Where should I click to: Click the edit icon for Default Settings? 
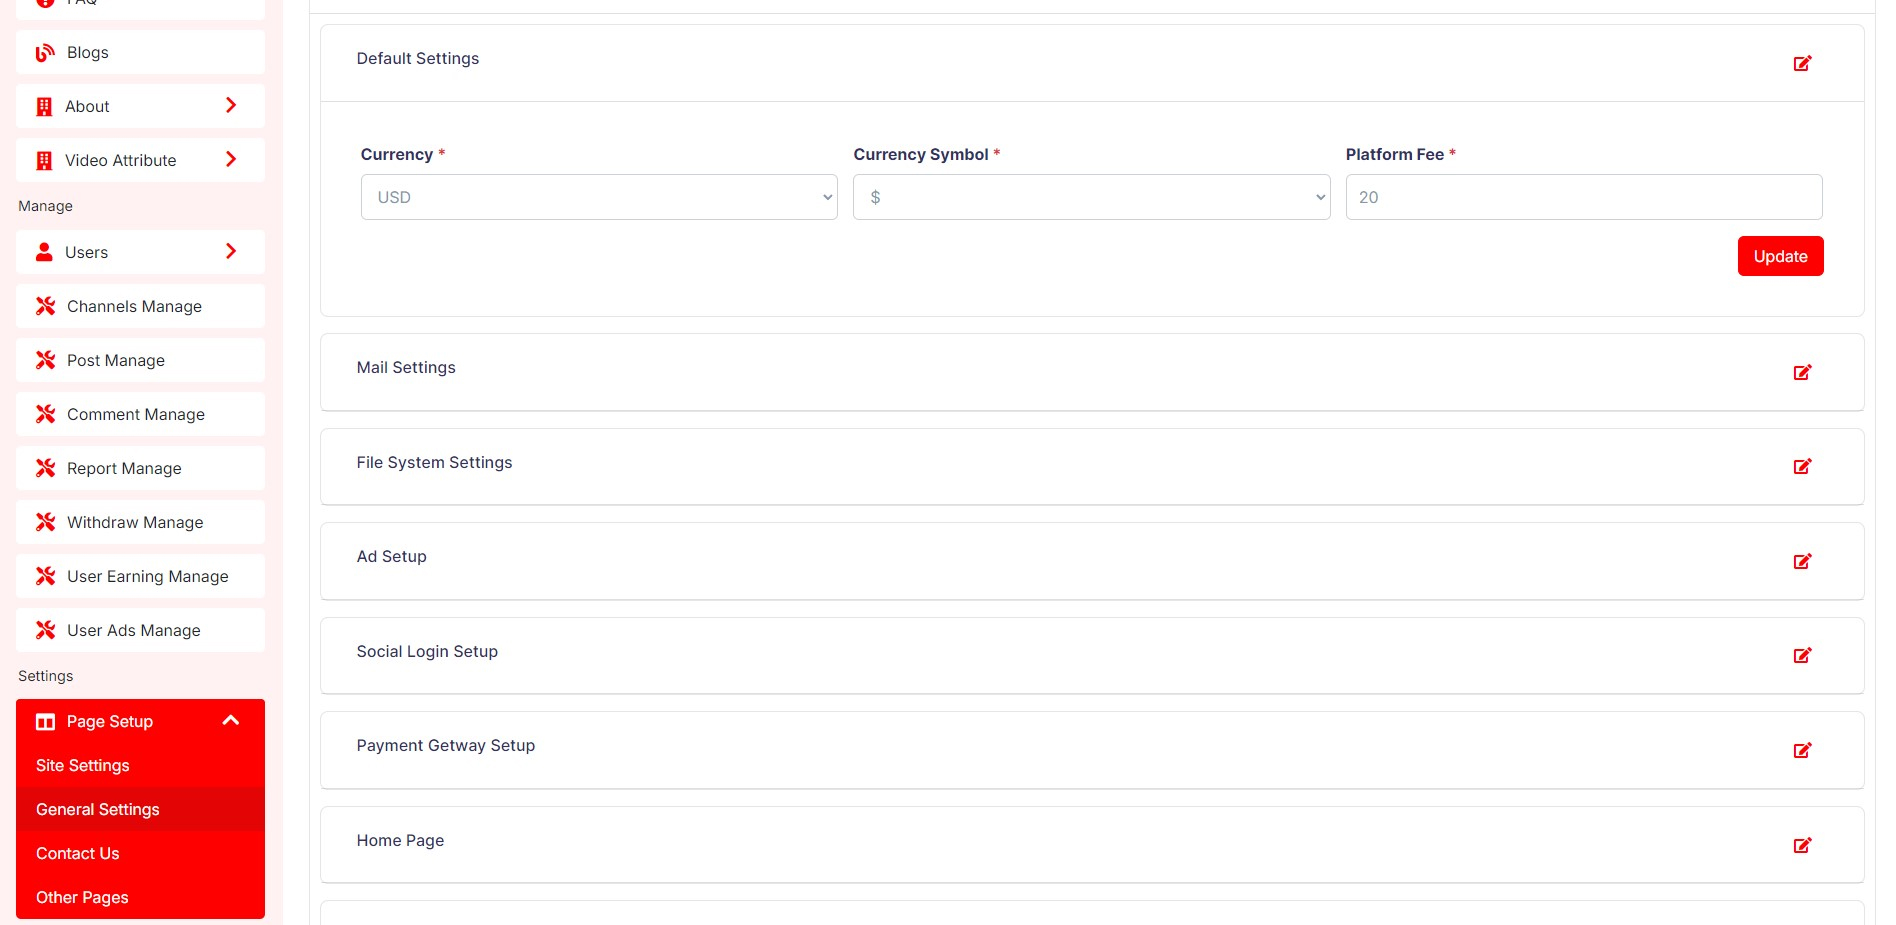click(1802, 63)
